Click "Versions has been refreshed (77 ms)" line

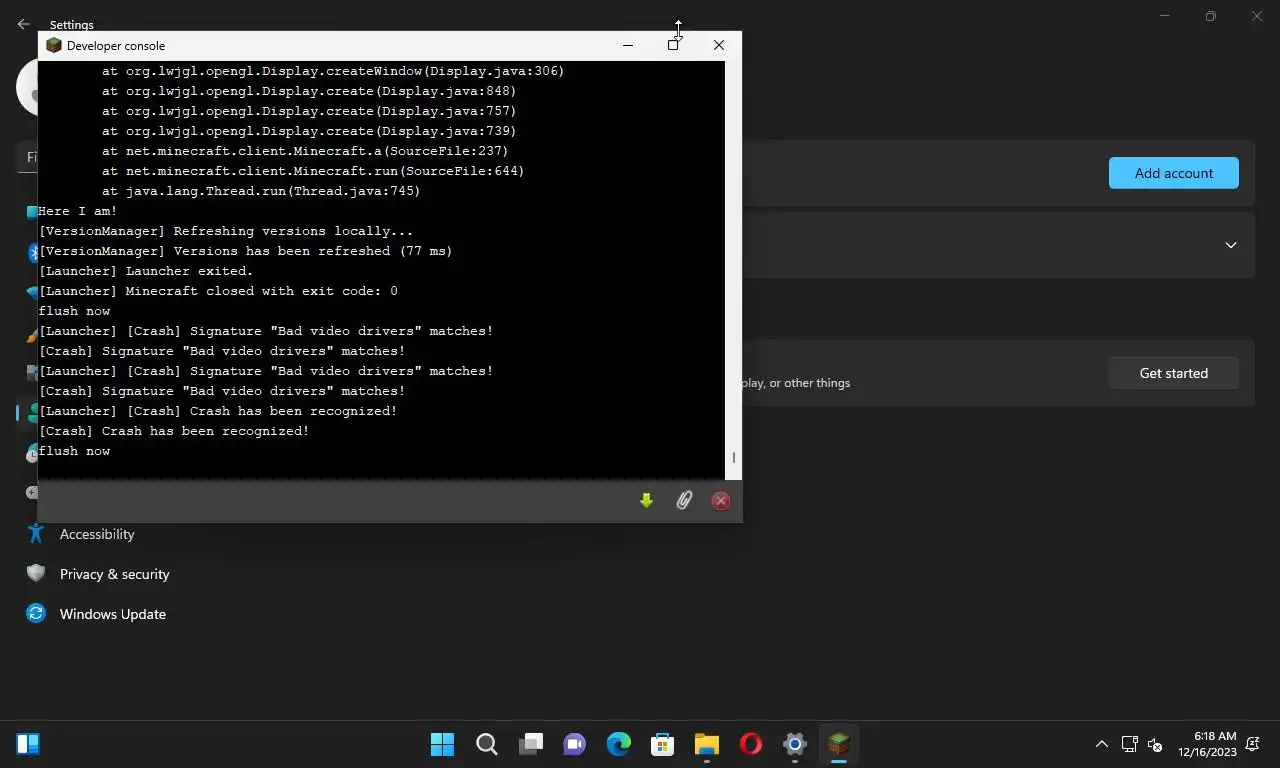(246, 251)
